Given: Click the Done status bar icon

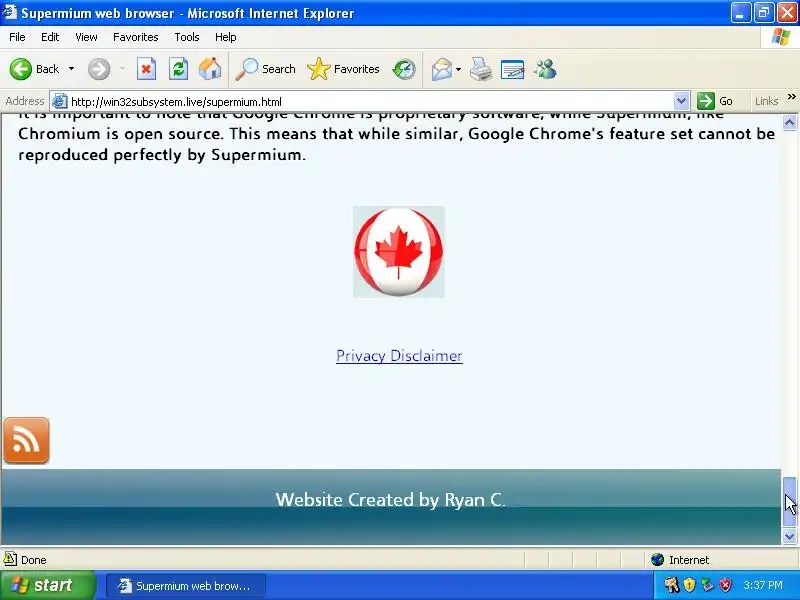Looking at the screenshot, I should pos(10,559).
